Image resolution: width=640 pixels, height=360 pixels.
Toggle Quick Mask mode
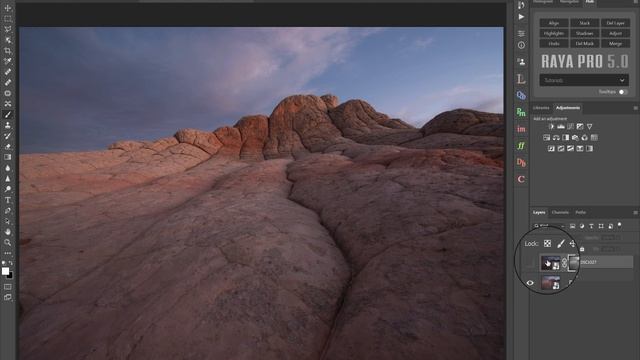8,287
